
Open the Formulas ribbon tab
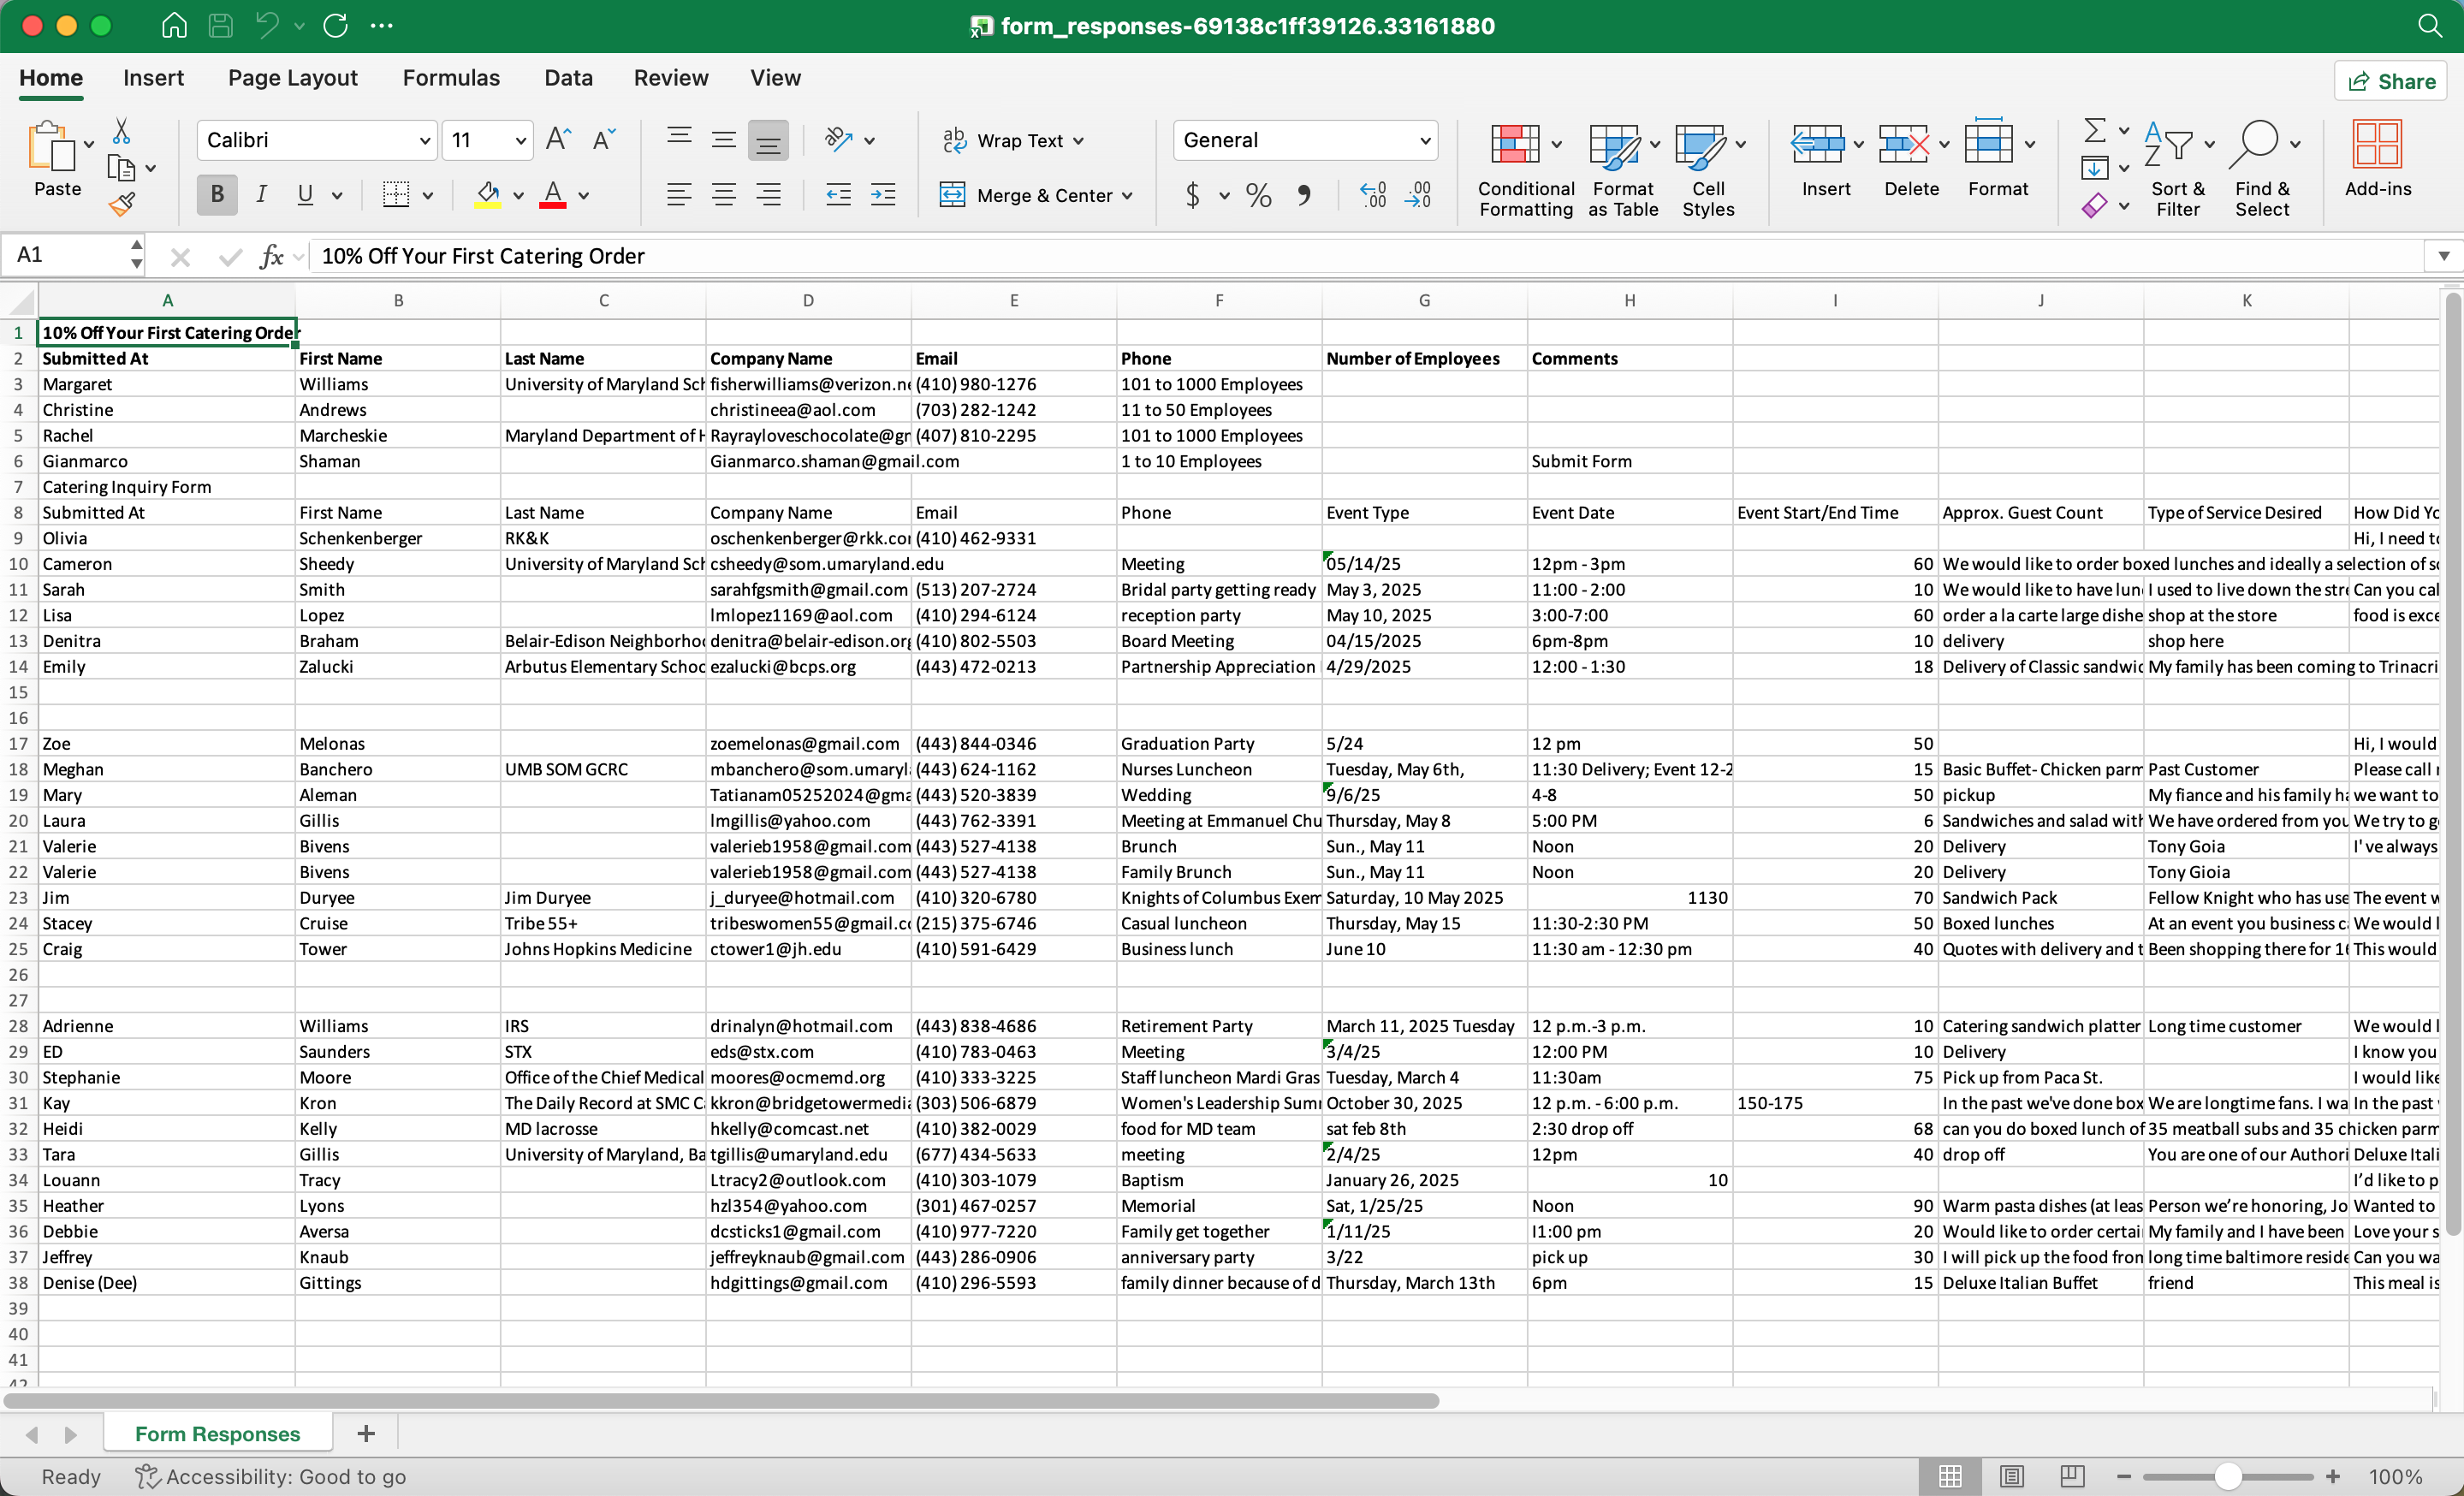[x=450, y=78]
